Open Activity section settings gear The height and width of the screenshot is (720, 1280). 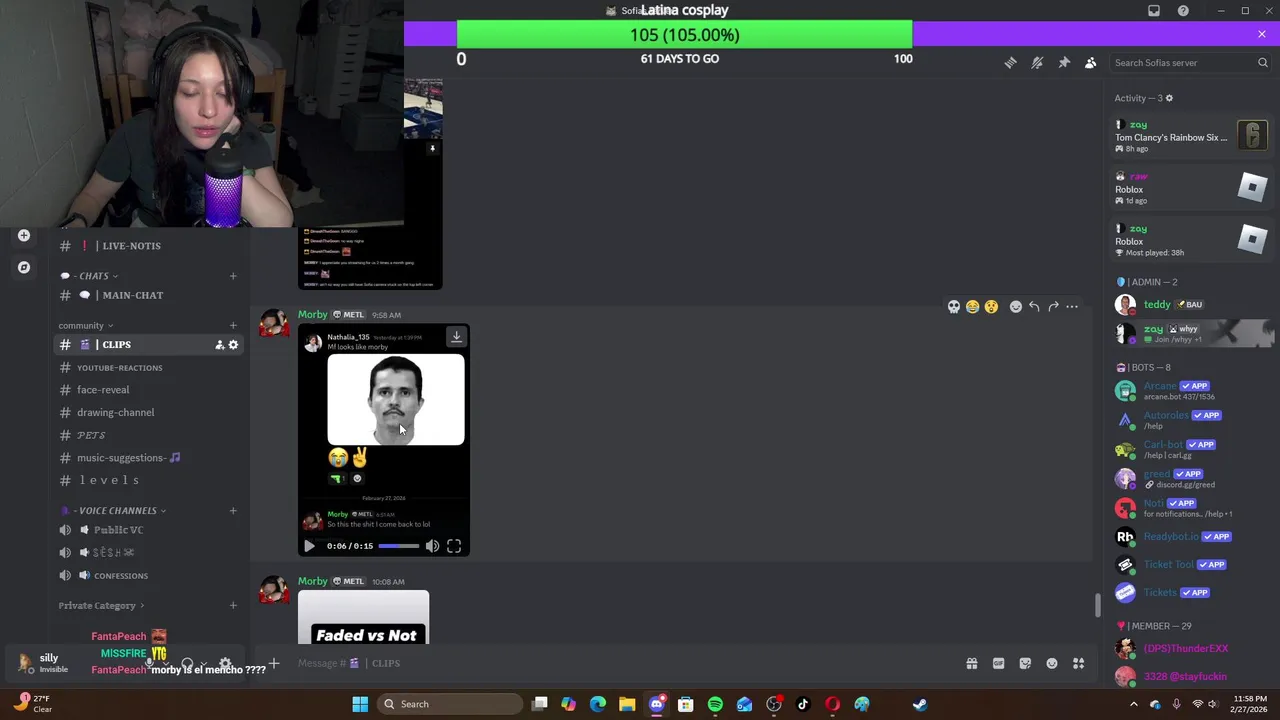point(1169,98)
